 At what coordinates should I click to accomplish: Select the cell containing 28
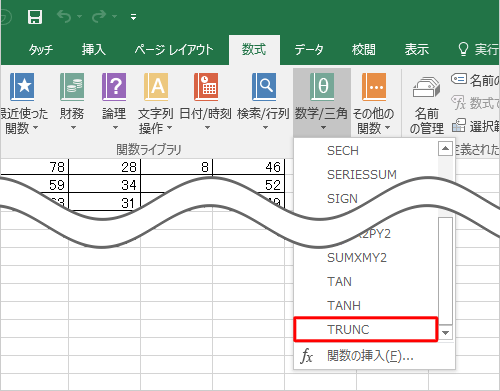pos(105,167)
